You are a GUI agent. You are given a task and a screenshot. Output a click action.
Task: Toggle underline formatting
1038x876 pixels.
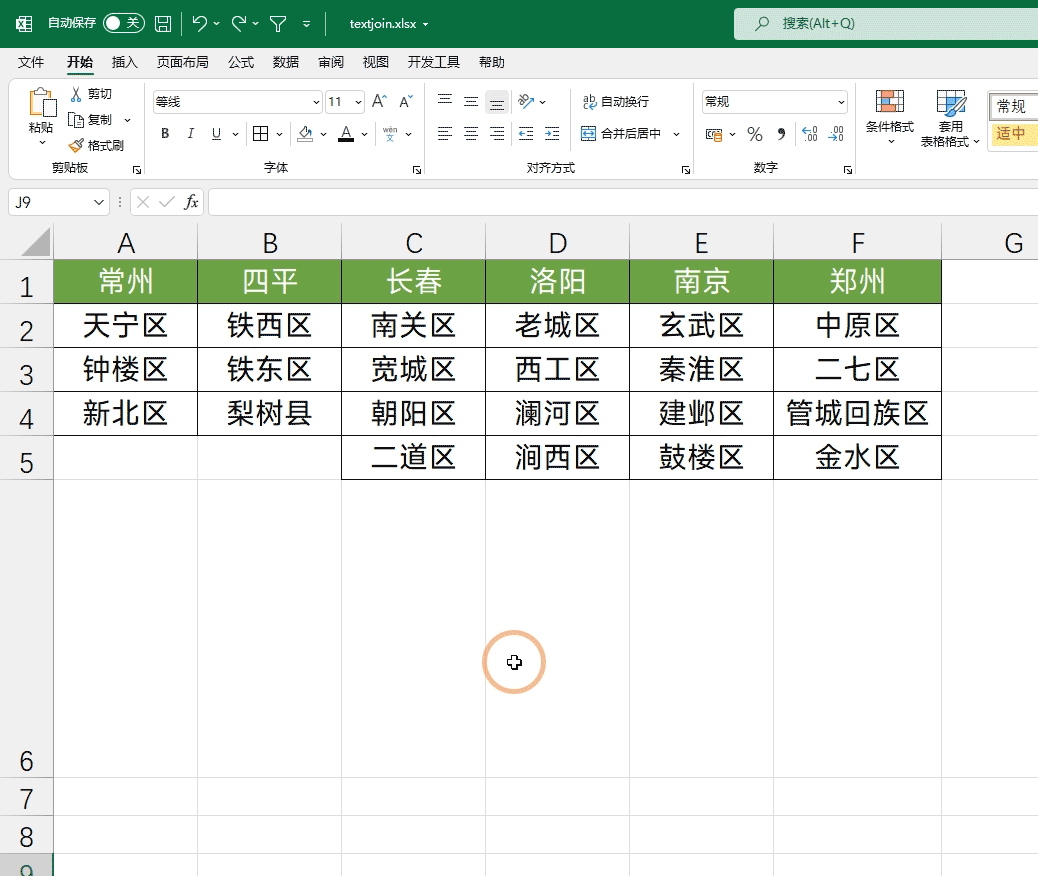click(215, 133)
